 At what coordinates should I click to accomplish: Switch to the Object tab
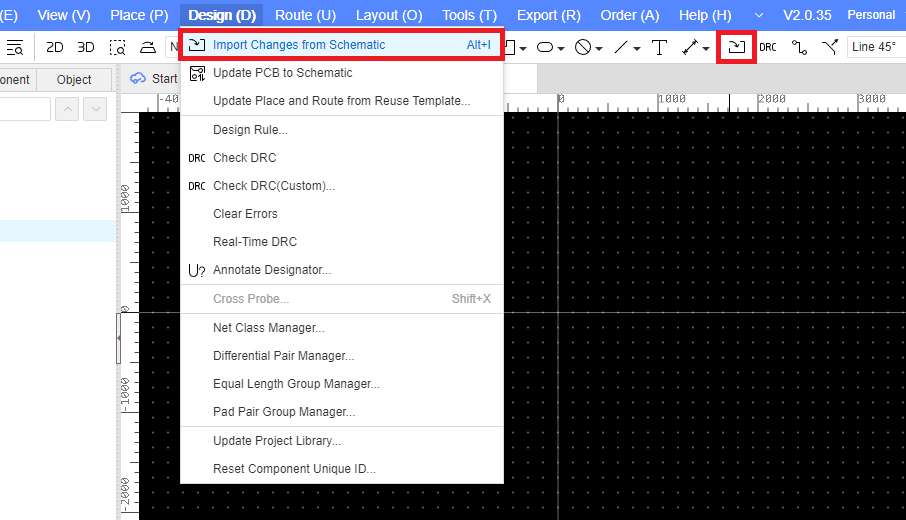(x=74, y=80)
